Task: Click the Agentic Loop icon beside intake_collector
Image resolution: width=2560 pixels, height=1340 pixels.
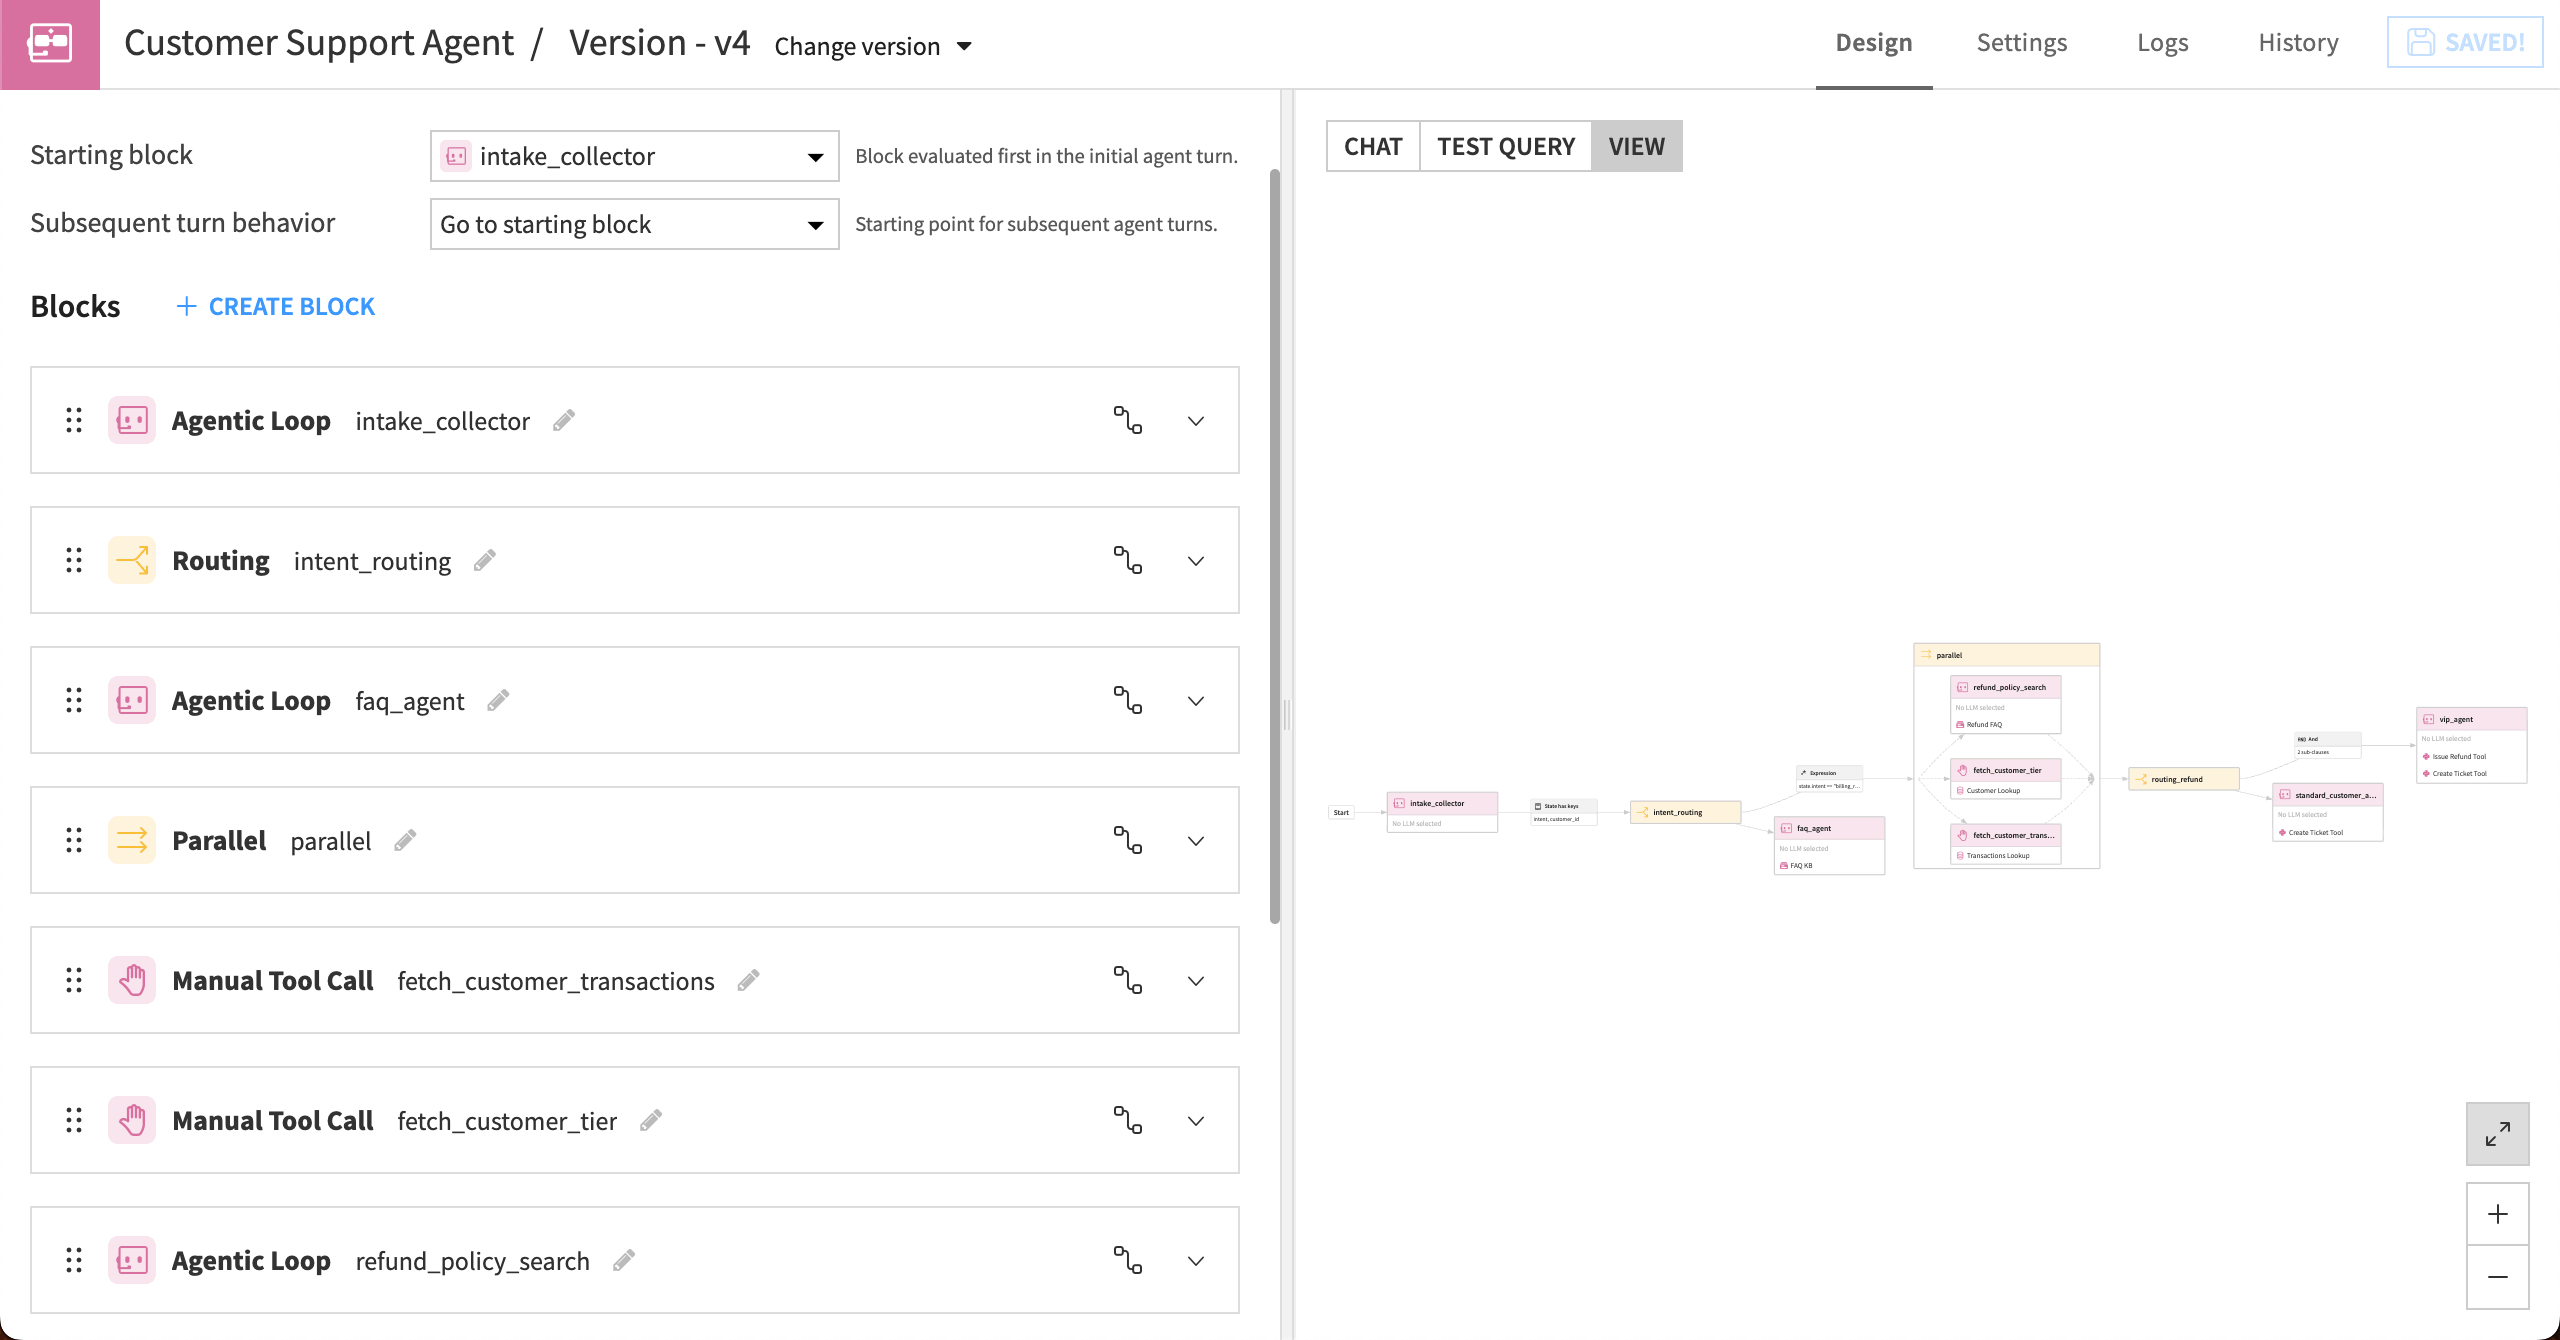Action: click(x=131, y=420)
